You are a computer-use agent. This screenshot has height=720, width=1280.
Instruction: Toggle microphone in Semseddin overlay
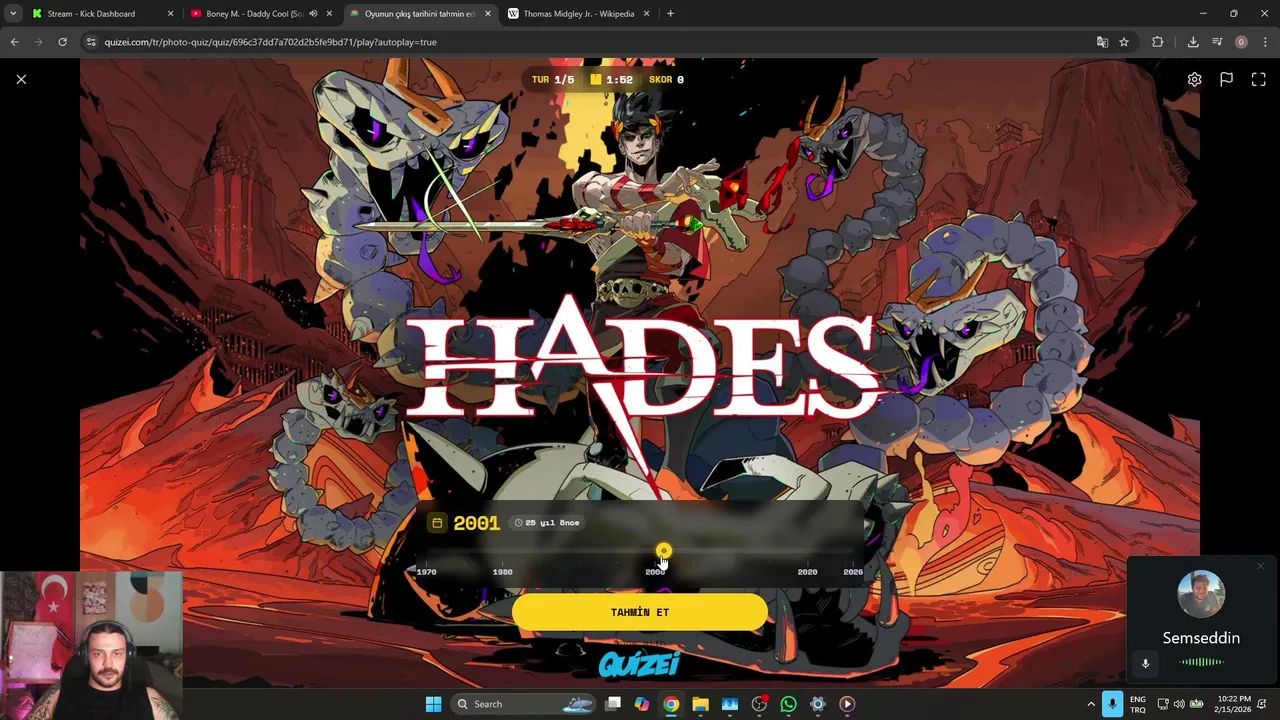[1145, 663]
